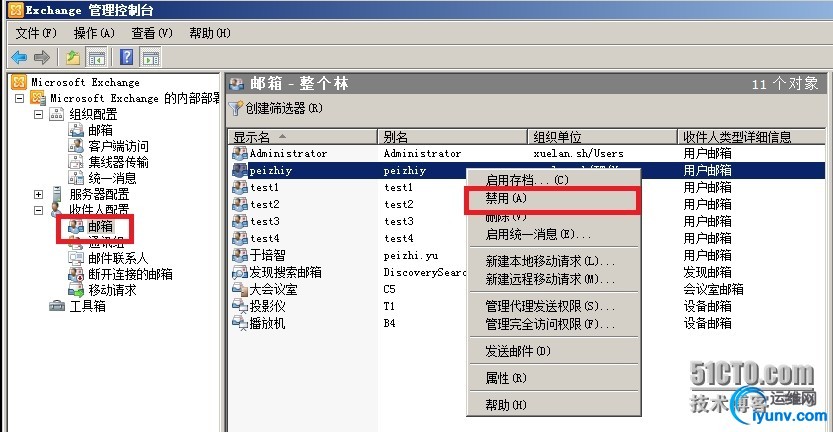Image resolution: width=833 pixels, height=432 pixels.
Task: Click the Administrator mailbox user icon
Action: tap(240, 154)
